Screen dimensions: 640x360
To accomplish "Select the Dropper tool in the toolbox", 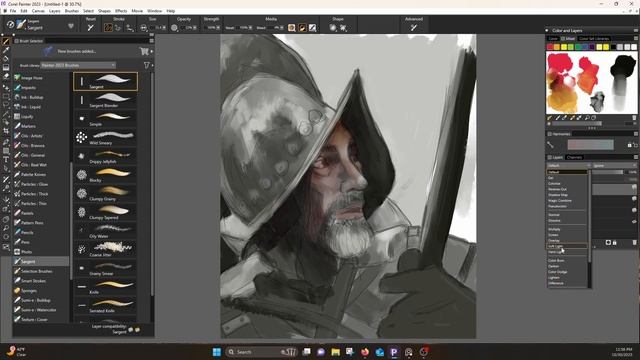I will (x=6, y=50).
